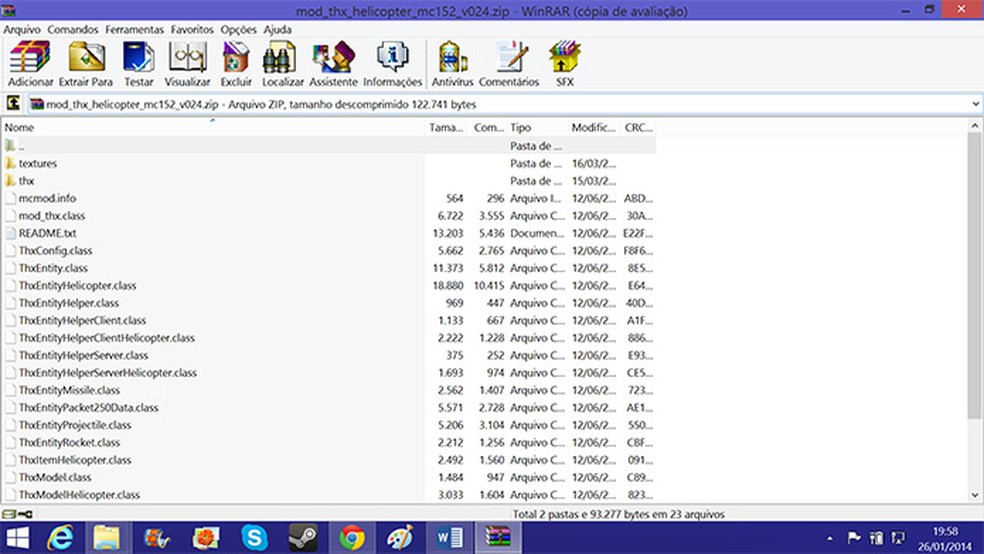Image resolution: width=984 pixels, height=554 pixels.
Task: Select ThxEntityHelperClient.class file
Action: (x=82, y=321)
